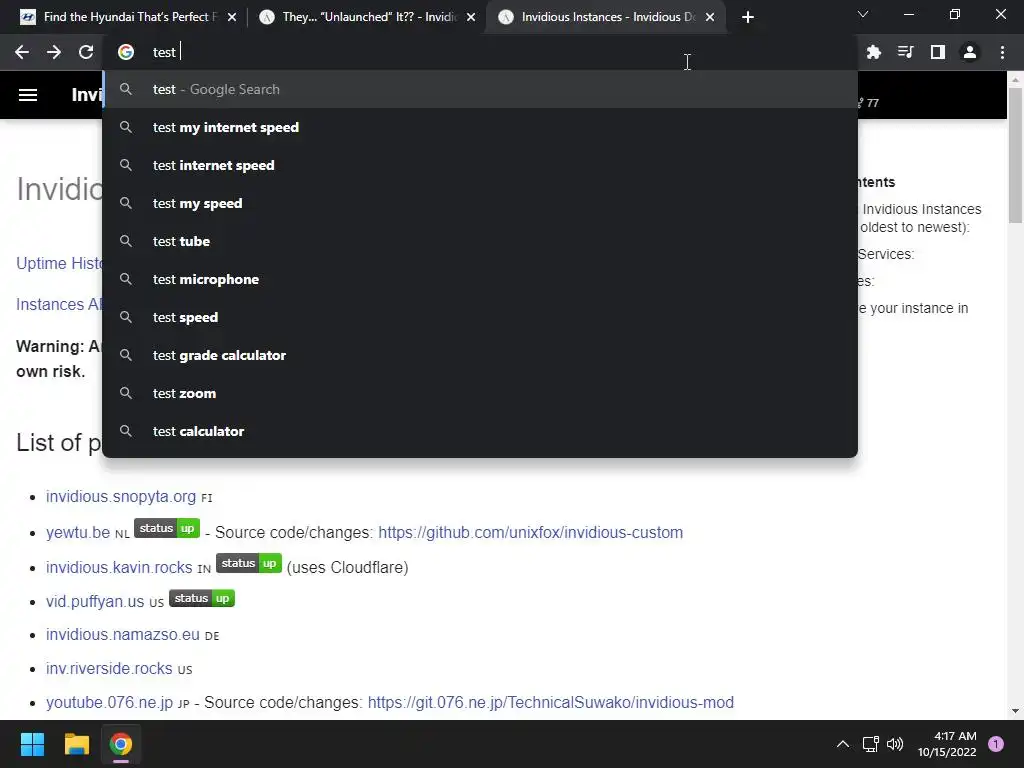Choose the "test my internet speed" suggestion

480,127
